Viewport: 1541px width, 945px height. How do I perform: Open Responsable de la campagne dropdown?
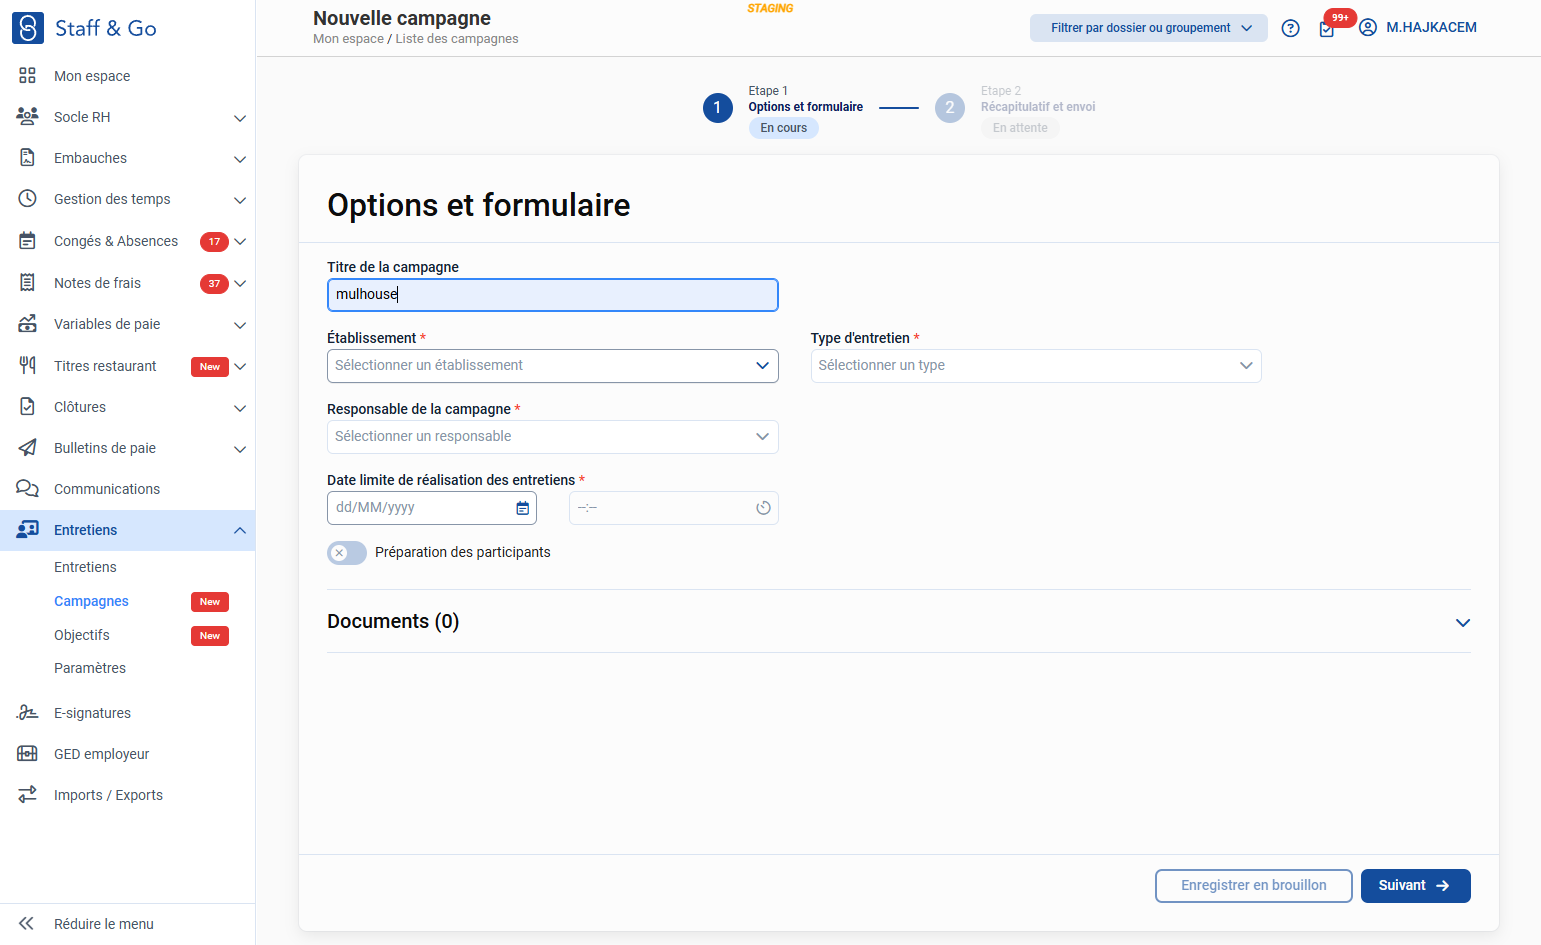(x=553, y=437)
